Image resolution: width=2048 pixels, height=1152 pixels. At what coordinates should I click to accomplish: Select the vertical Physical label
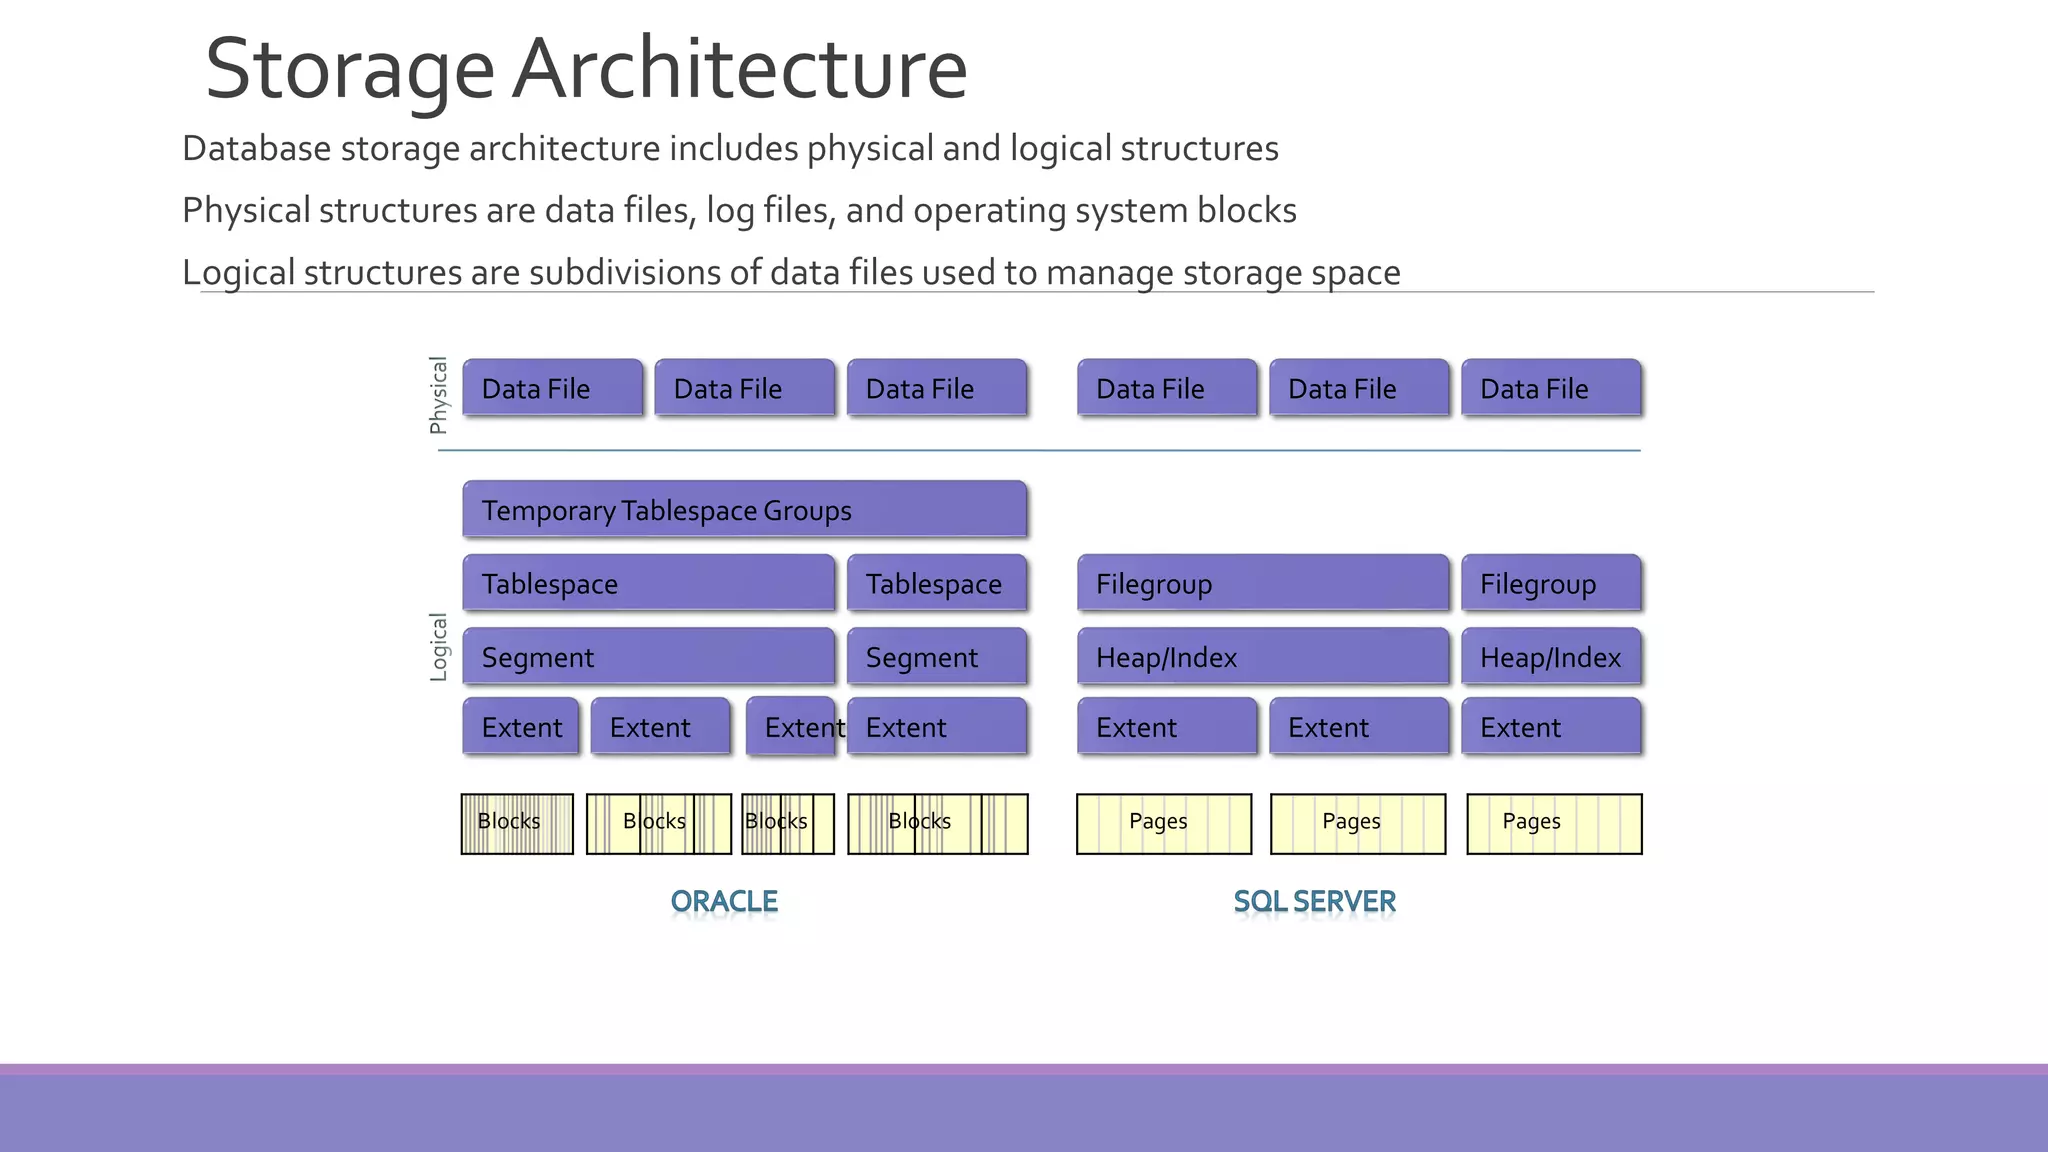438,395
